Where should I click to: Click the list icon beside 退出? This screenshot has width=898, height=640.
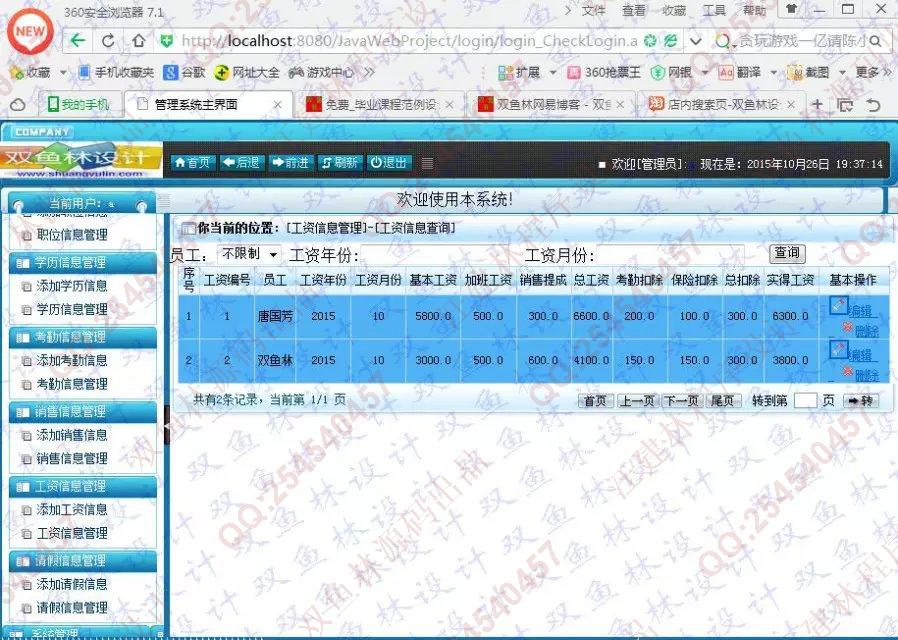pyautogui.click(x=427, y=163)
